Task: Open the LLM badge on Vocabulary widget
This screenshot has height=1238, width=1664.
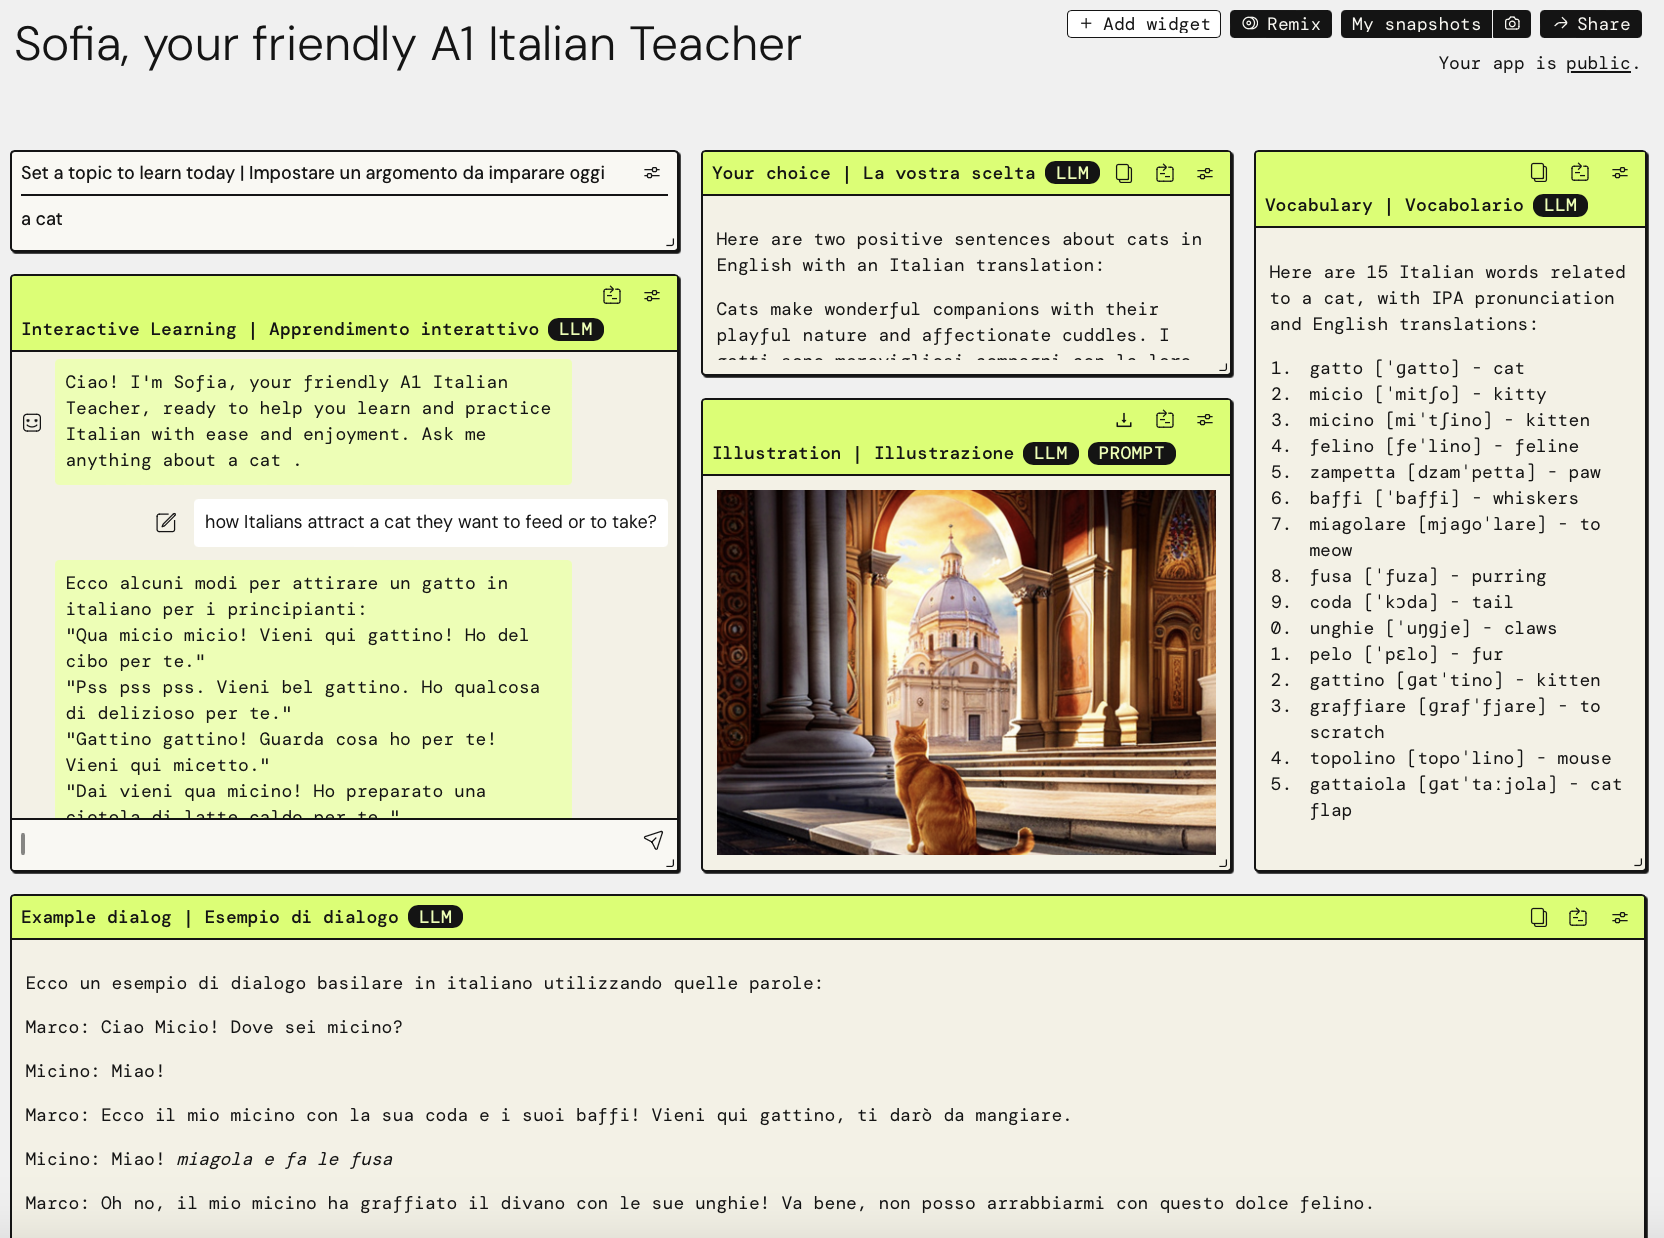Action: 1561,205
